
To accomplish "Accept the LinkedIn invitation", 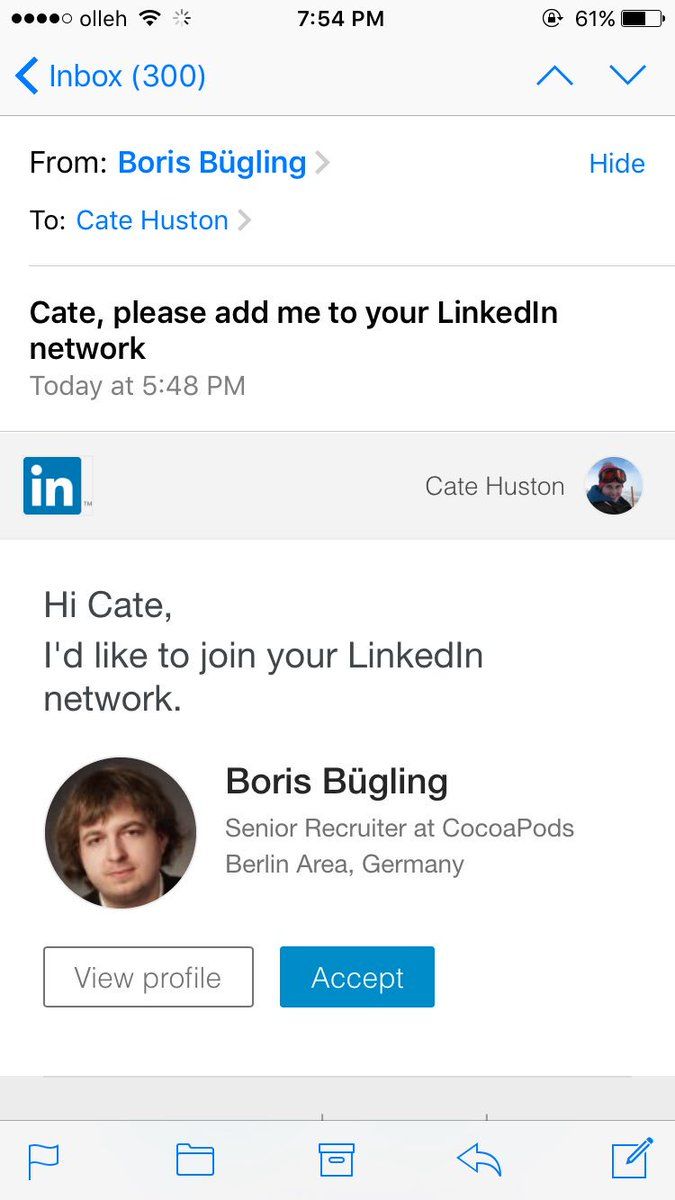I will click(x=357, y=977).
